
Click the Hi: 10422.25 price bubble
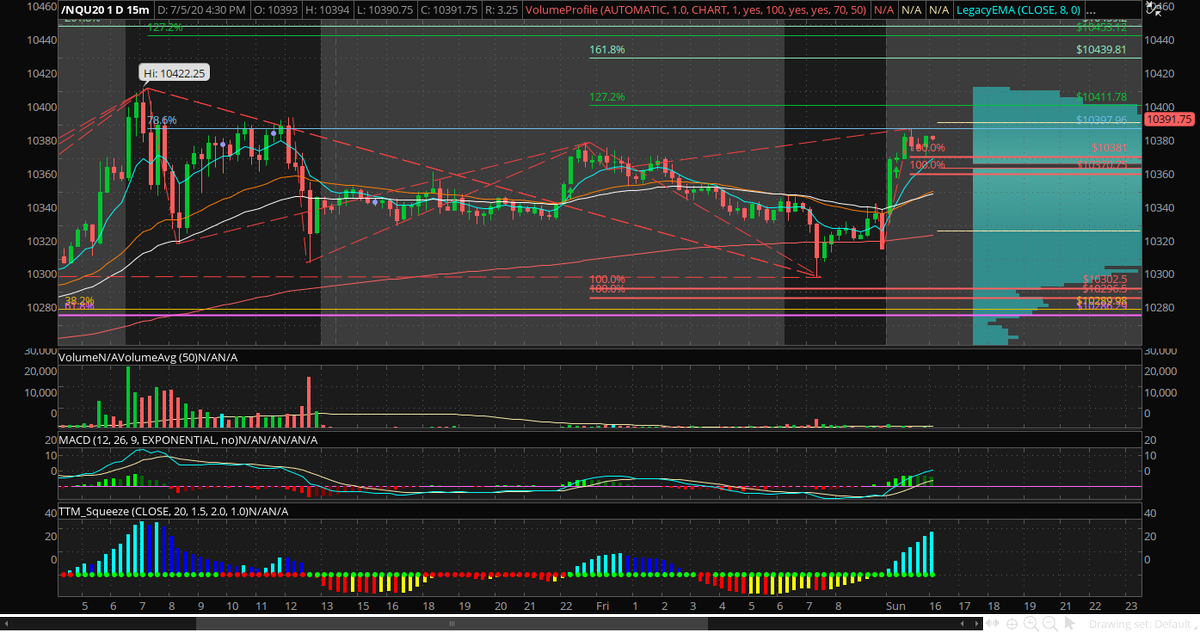coord(173,73)
